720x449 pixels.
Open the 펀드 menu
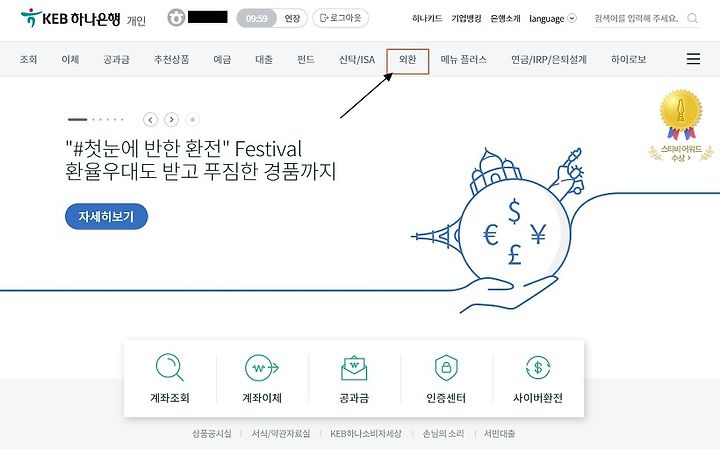[306, 59]
